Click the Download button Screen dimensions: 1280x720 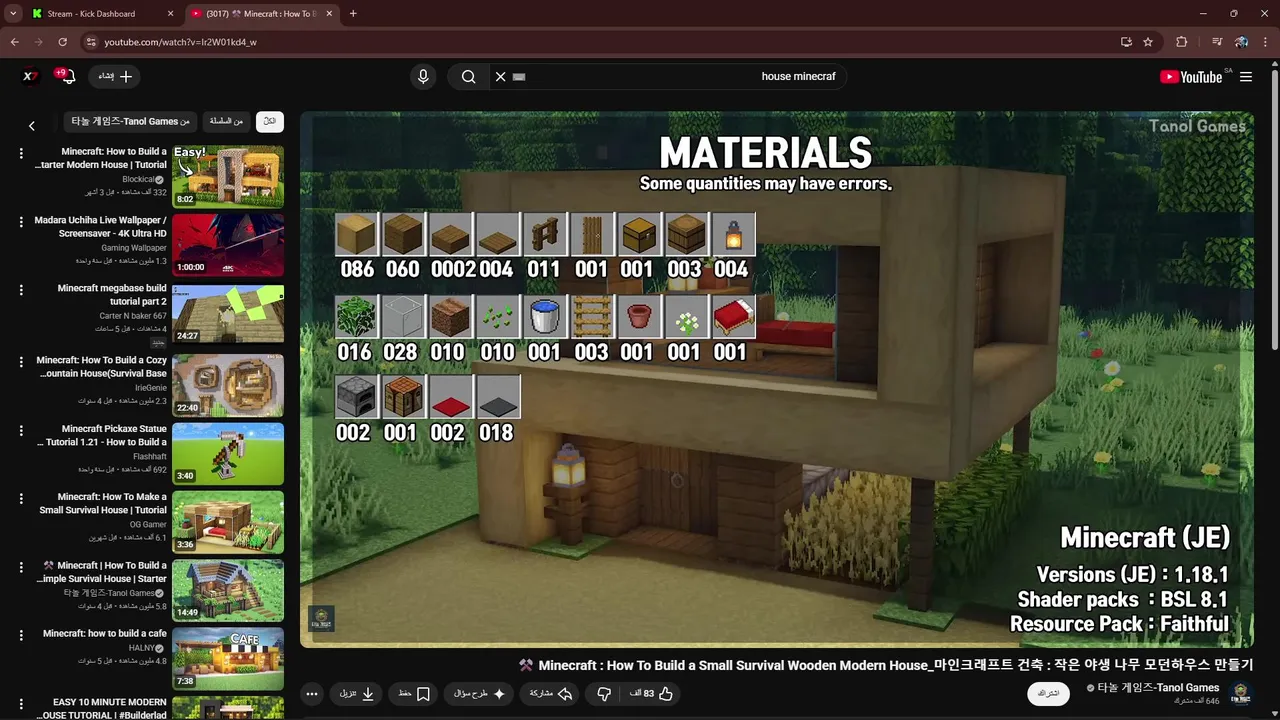pos(357,693)
